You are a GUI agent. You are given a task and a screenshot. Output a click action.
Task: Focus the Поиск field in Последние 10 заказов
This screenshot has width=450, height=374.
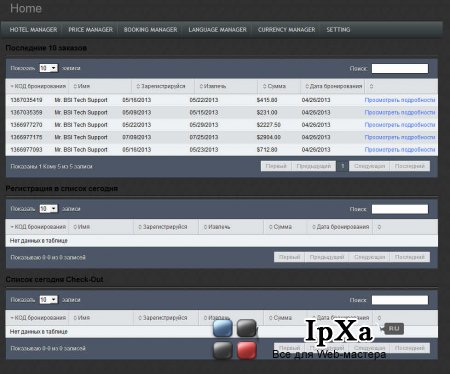400,68
